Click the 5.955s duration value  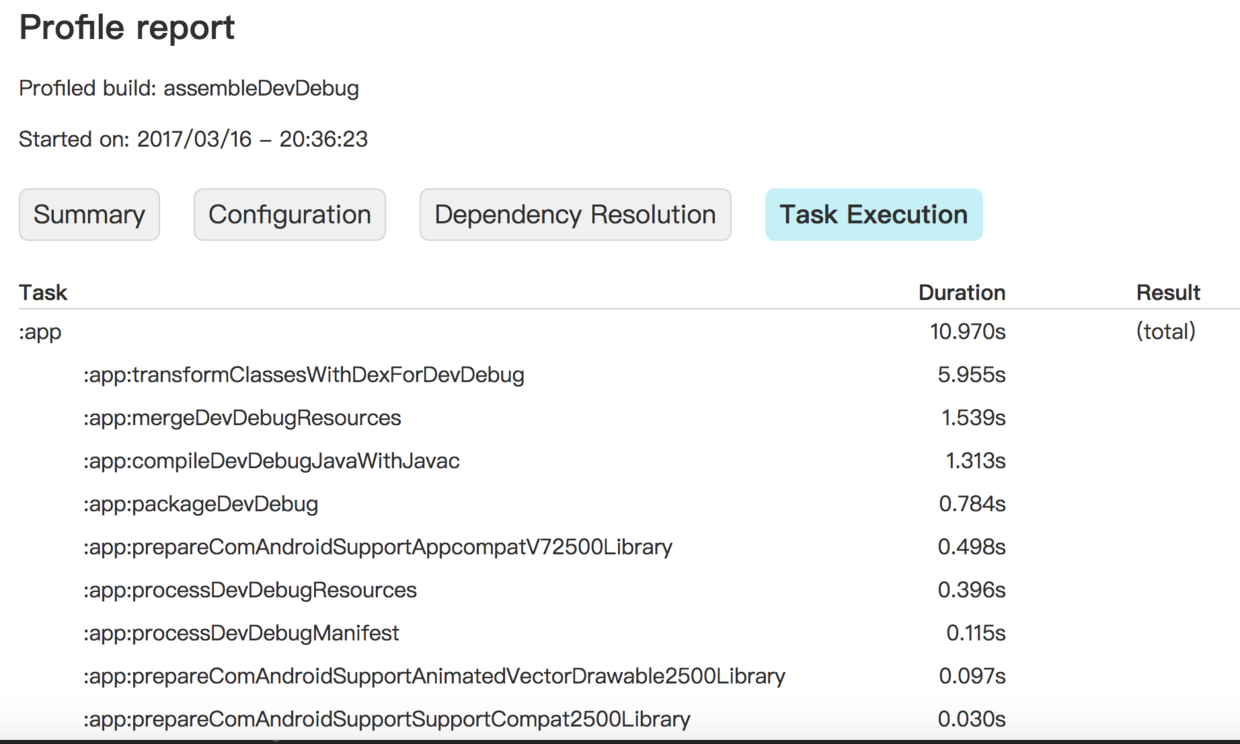pos(972,375)
